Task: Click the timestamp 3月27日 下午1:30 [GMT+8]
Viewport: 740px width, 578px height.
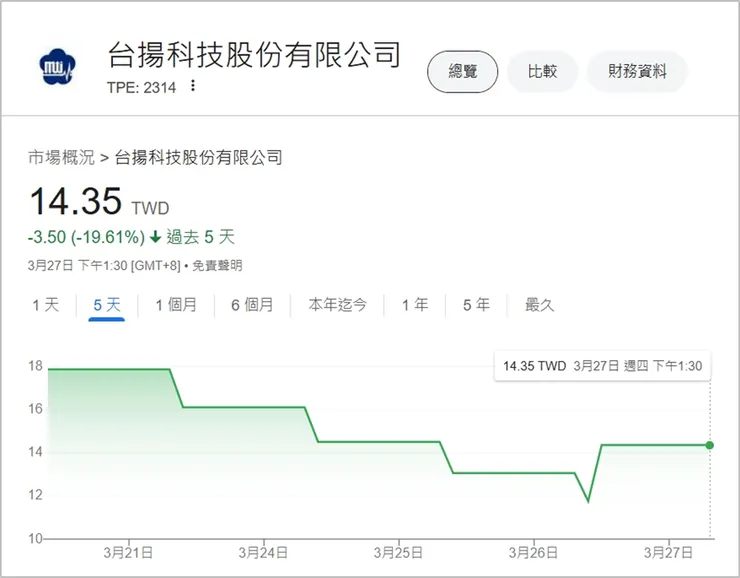Action: [x=104, y=266]
